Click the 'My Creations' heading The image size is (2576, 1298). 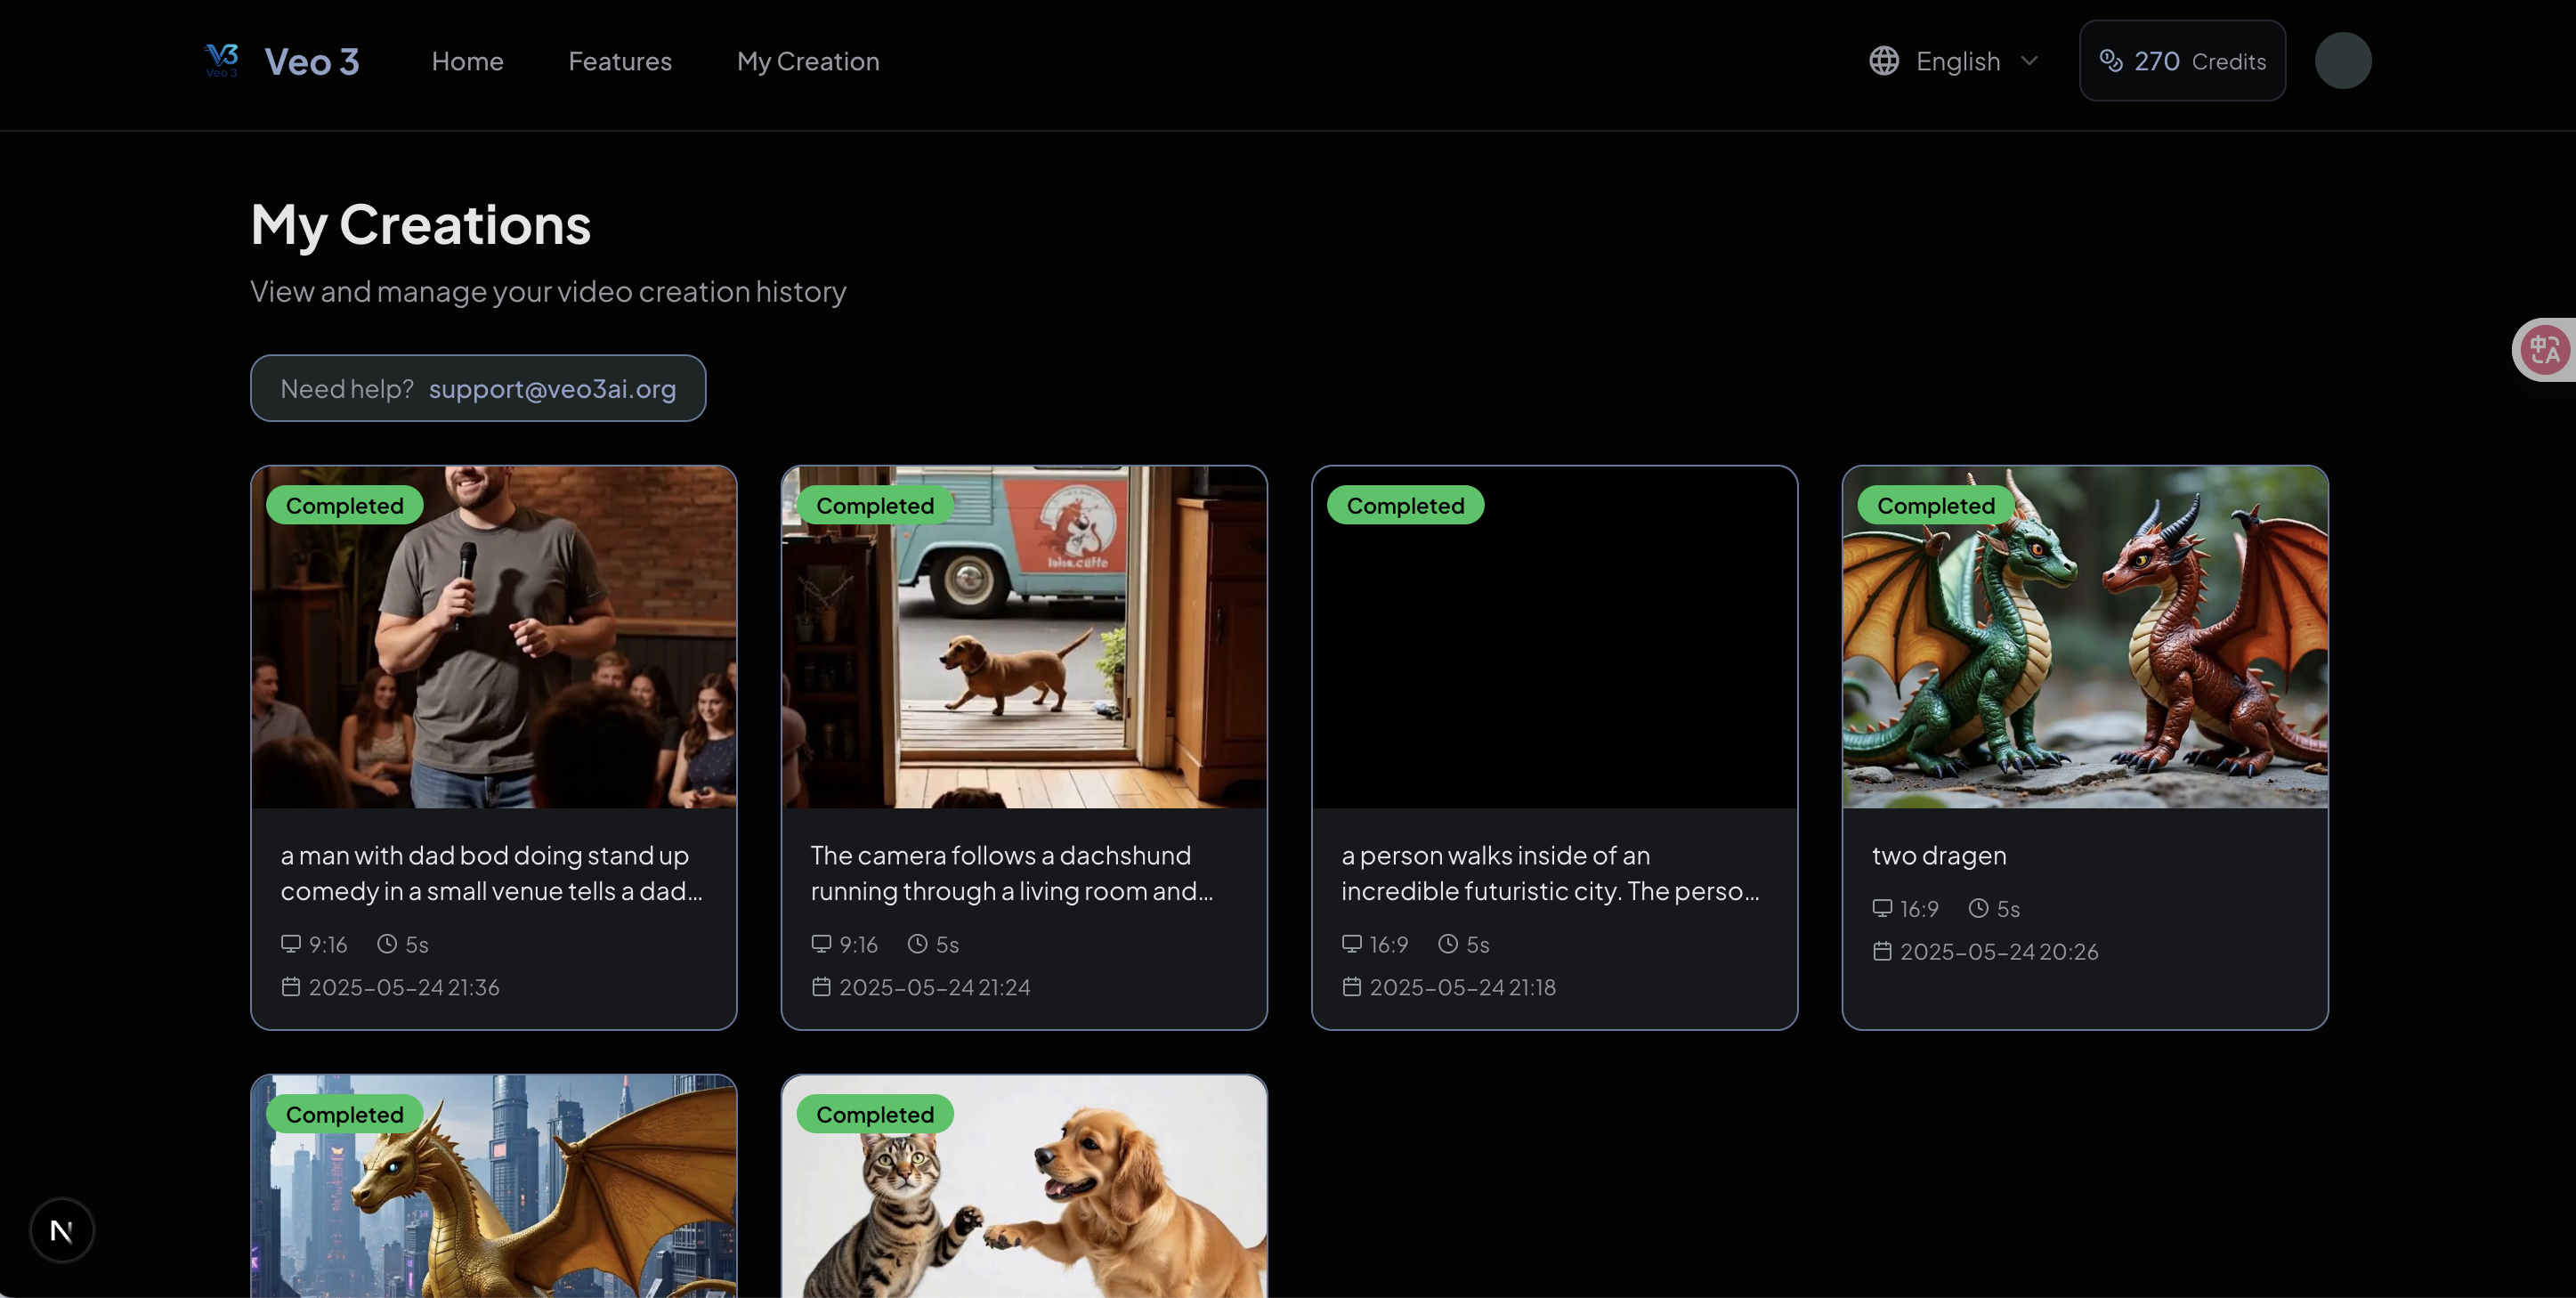421,224
